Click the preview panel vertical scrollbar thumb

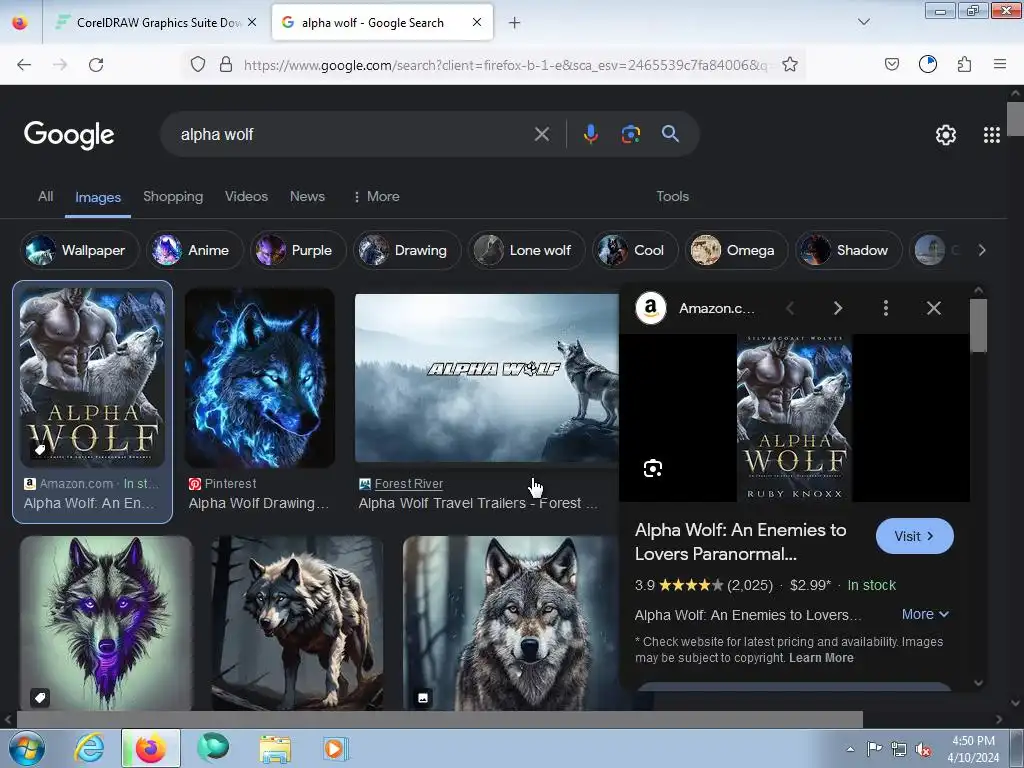[x=978, y=326]
